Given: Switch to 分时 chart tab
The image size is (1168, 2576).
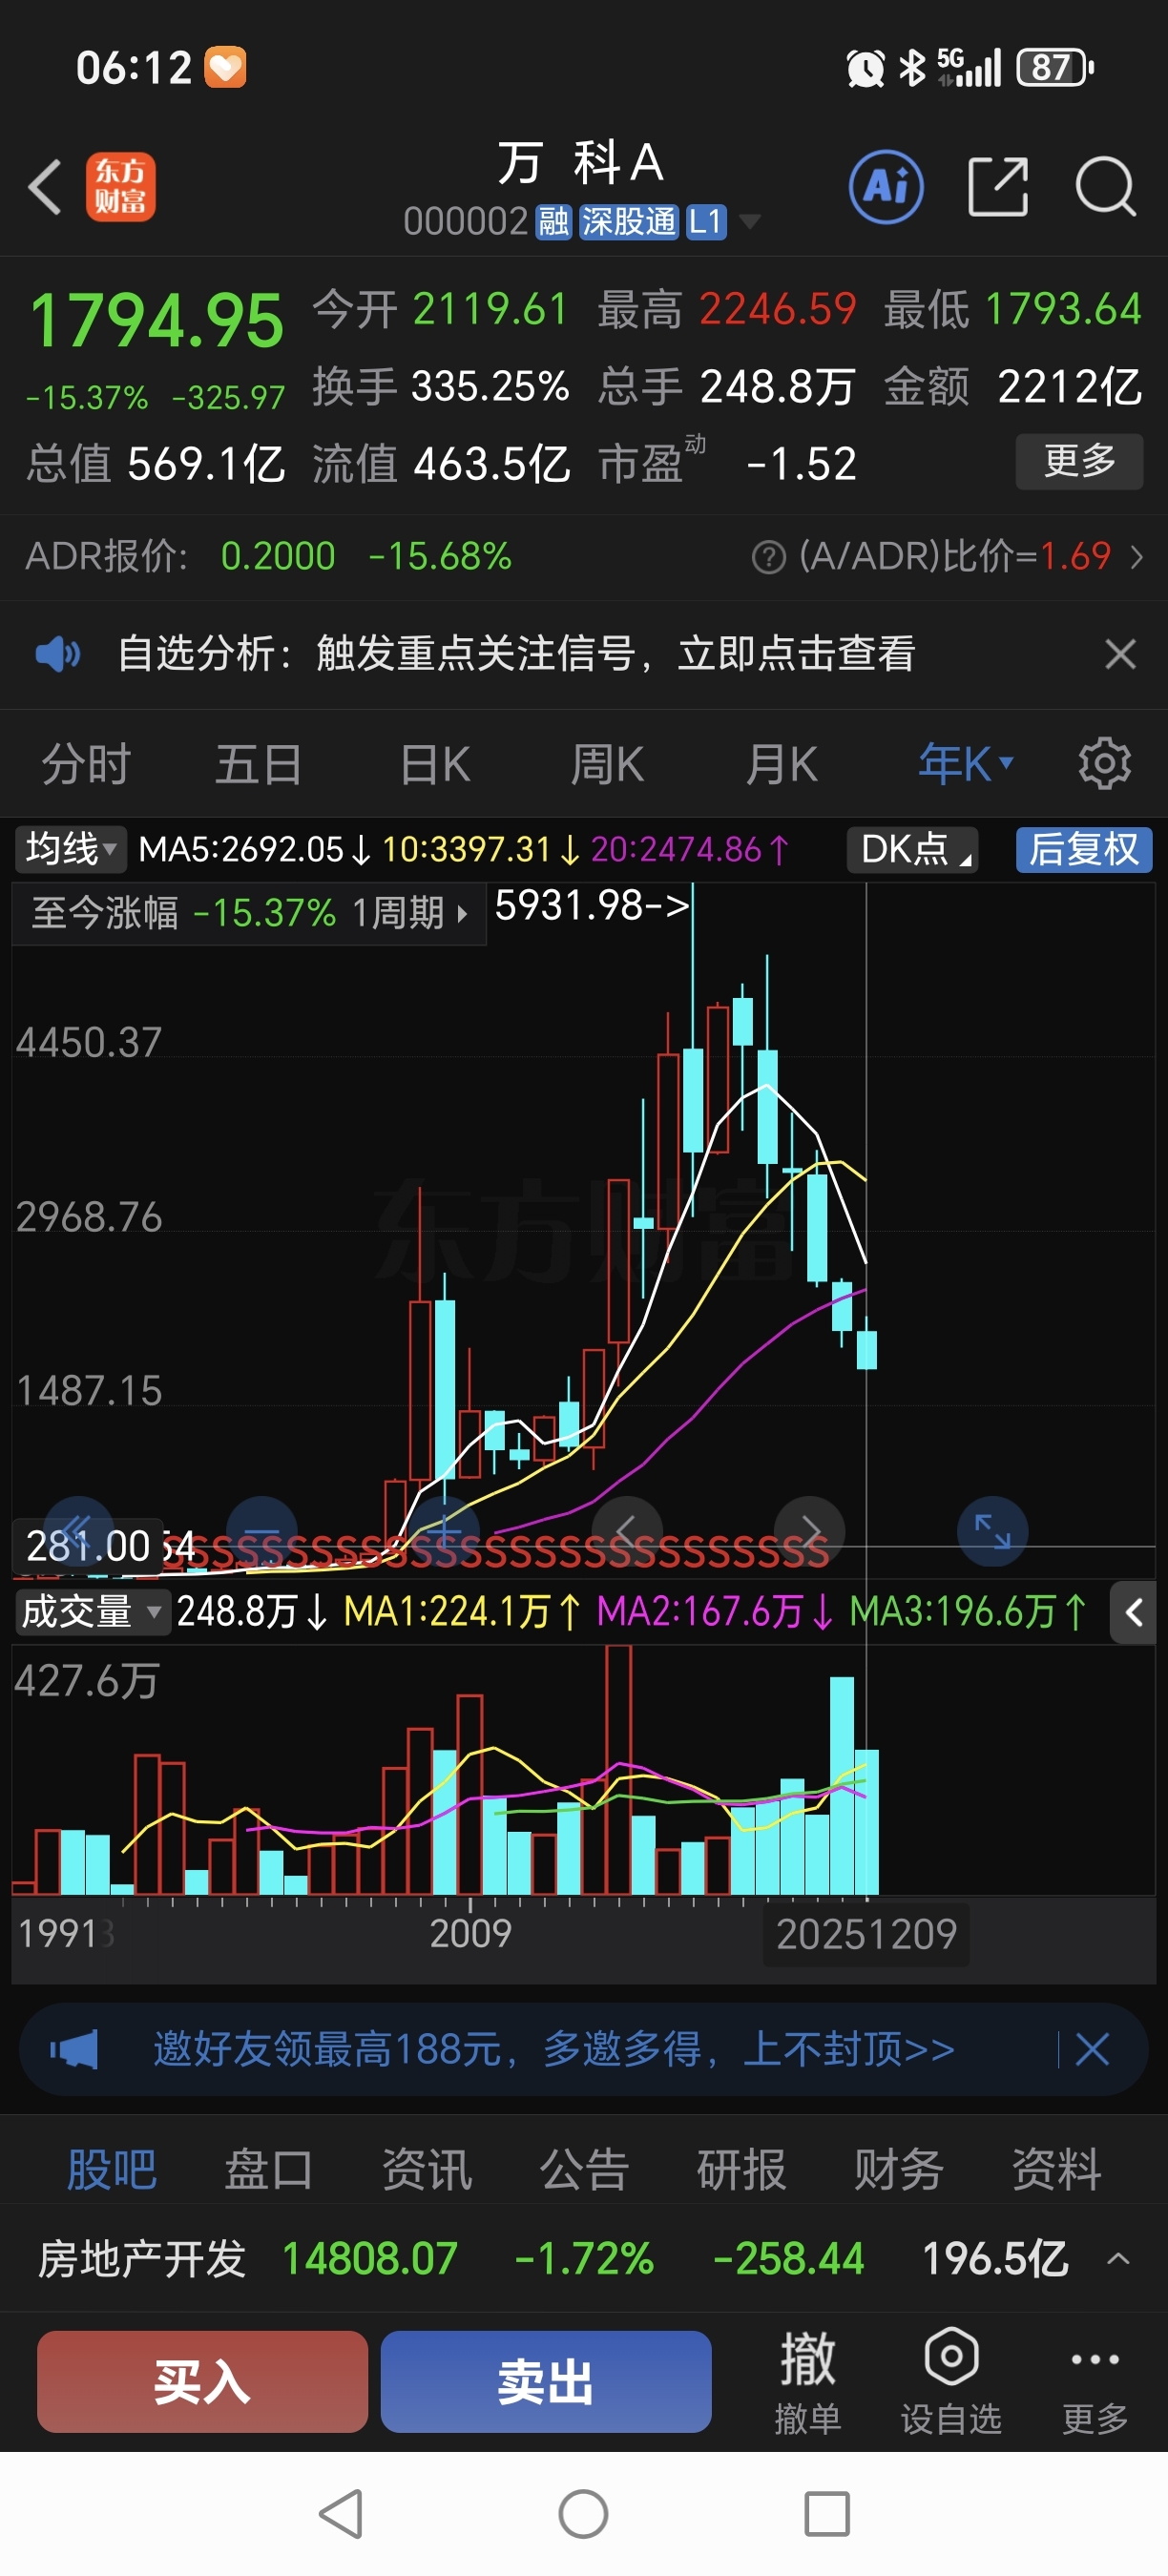Looking at the screenshot, I should 86,764.
